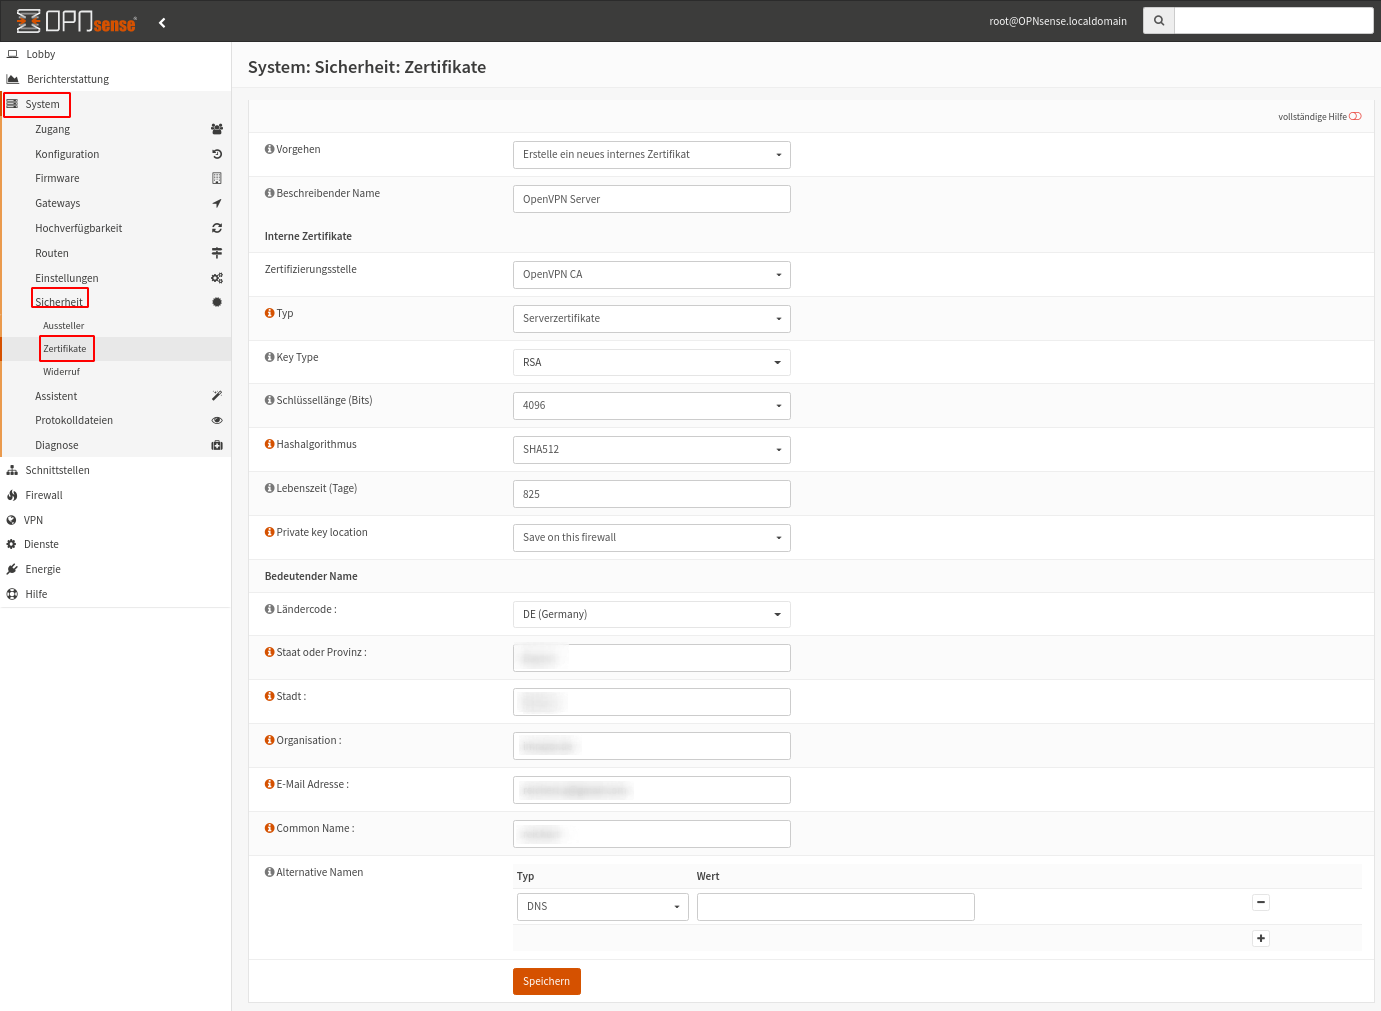Click the Lebenszeit (Tage) input field
The width and height of the screenshot is (1381, 1011).
651,494
